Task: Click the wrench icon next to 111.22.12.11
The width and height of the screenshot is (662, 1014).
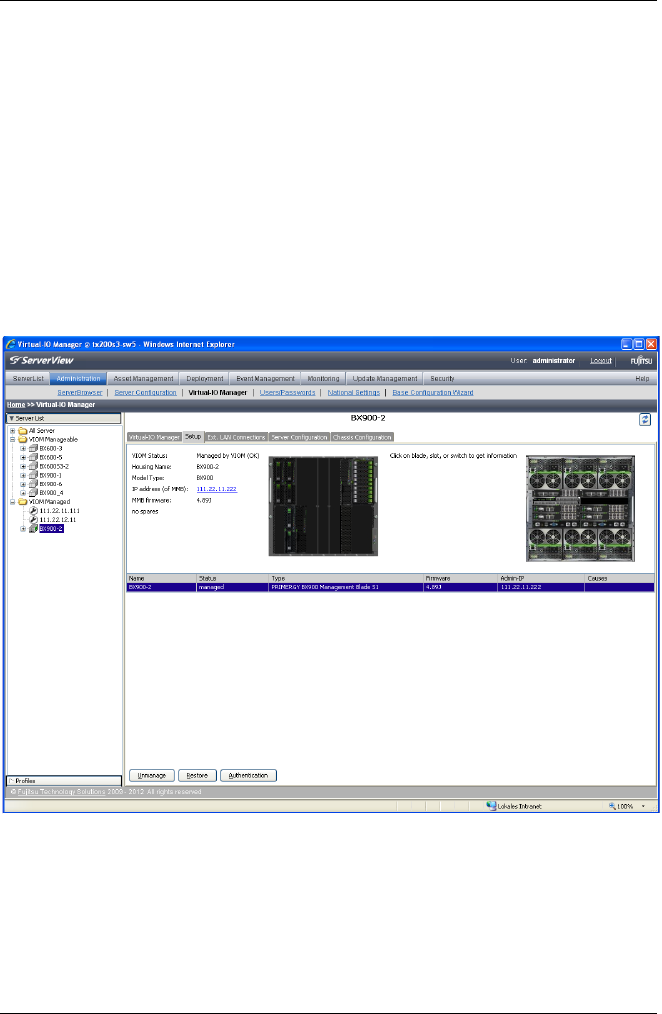Action: pyautogui.click(x=34, y=519)
